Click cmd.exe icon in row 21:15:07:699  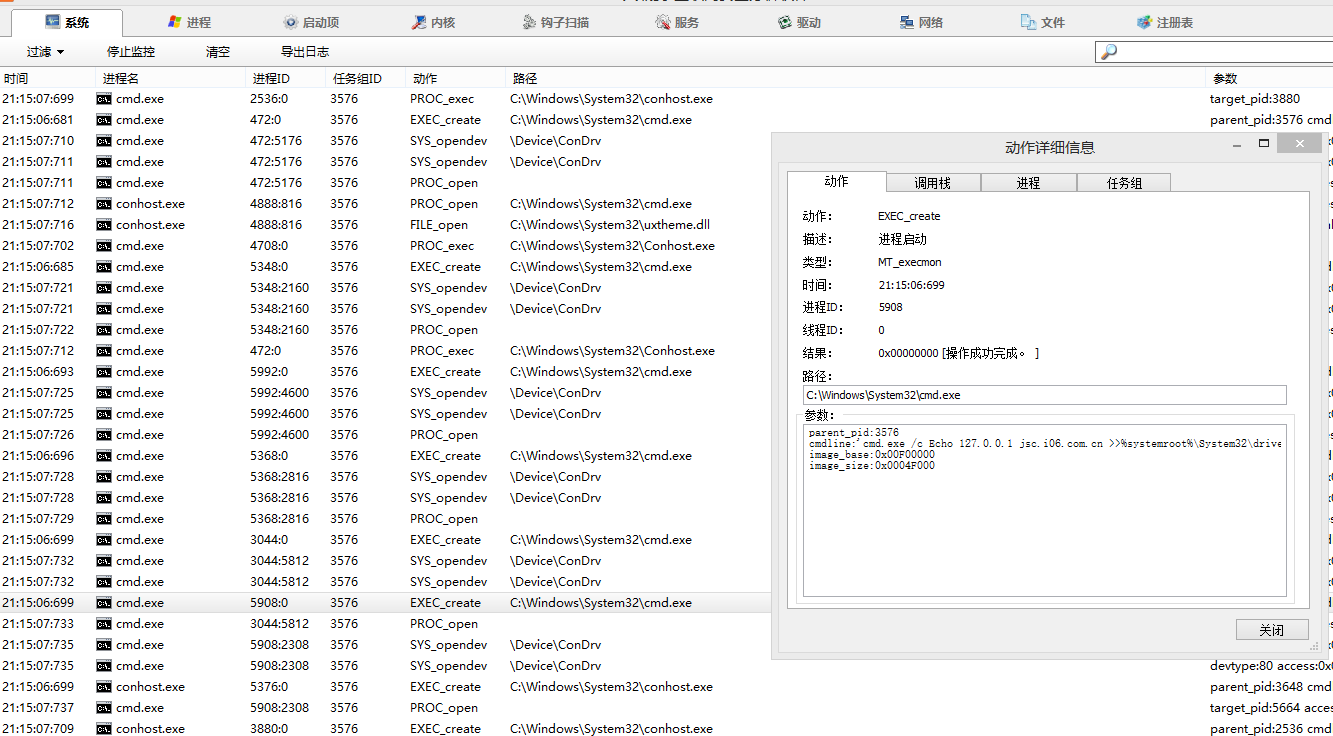coord(103,99)
